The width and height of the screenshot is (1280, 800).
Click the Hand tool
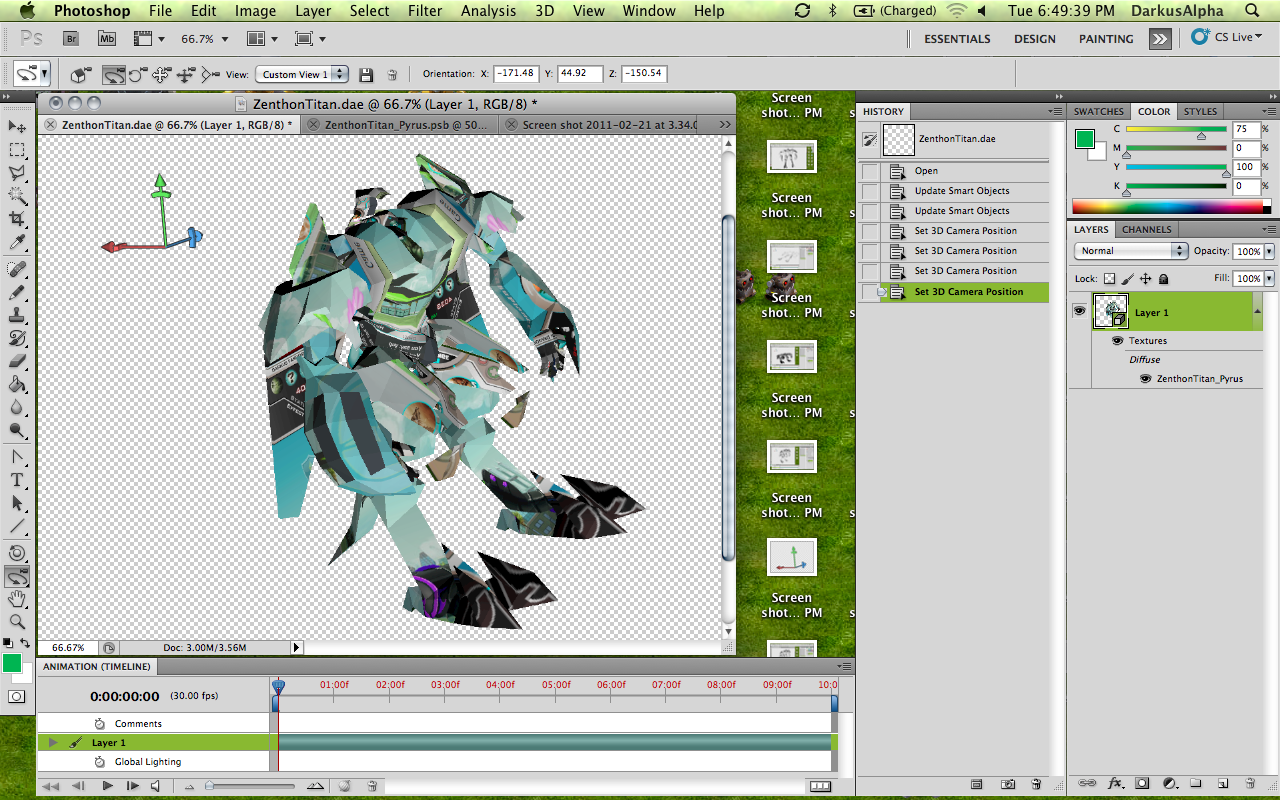point(17,599)
